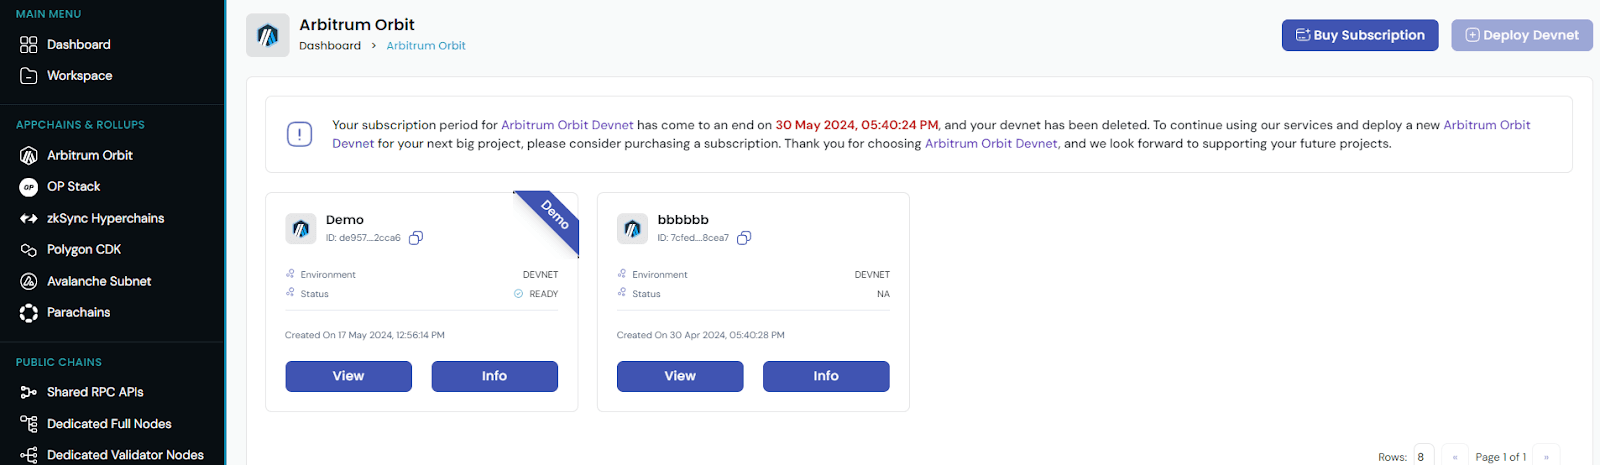Viewport: 1600px width, 465px height.
Task: Open Dedicated Validator Nodes icon
Action: (x=29, y=455)
